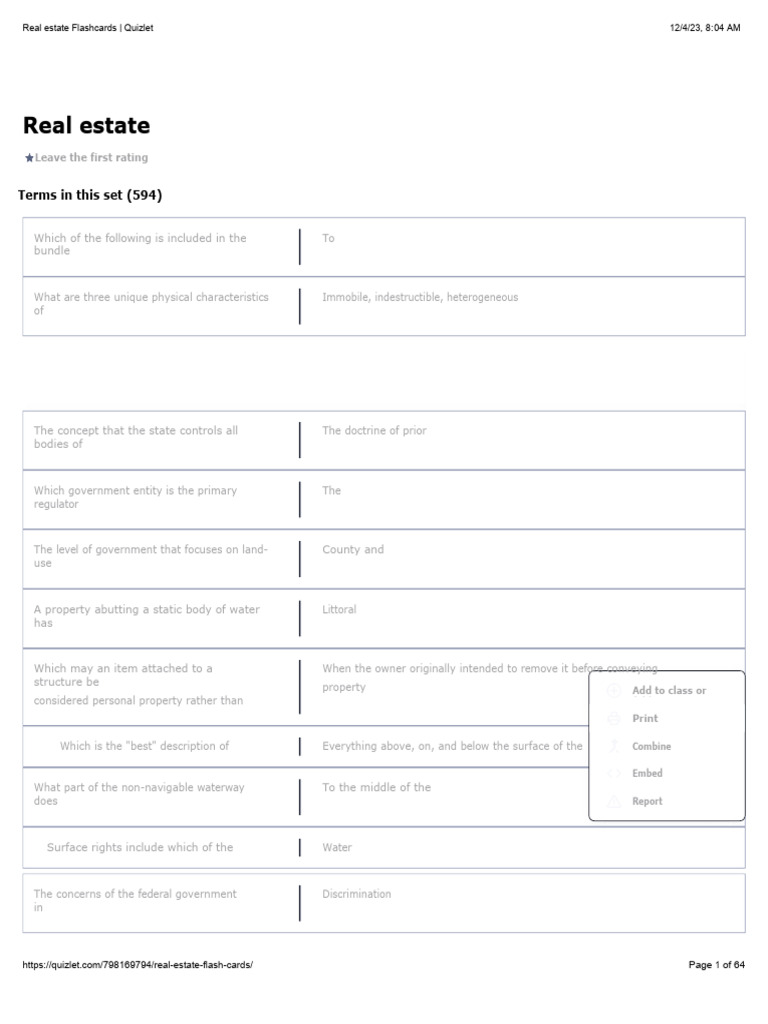This screenshot has height=1024, width=768.
Task: Click "Leave the first rating" link
Action: pos(91,158)
